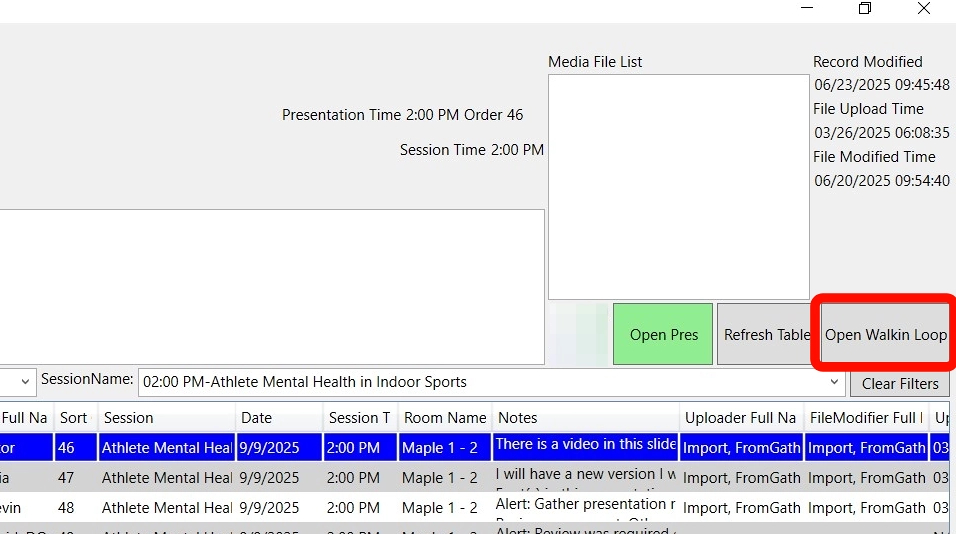Viewport: 956px width, 534px height.
Task: Click the File Upload Time value 03/26/2025
Action: (882, 132)
